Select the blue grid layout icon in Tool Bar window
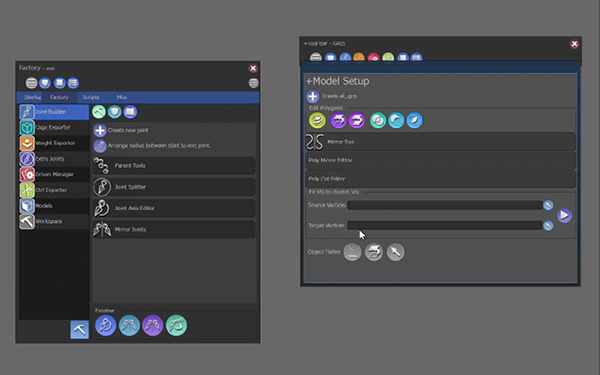This screenshot has height=375, width=600. pos(417,57)
